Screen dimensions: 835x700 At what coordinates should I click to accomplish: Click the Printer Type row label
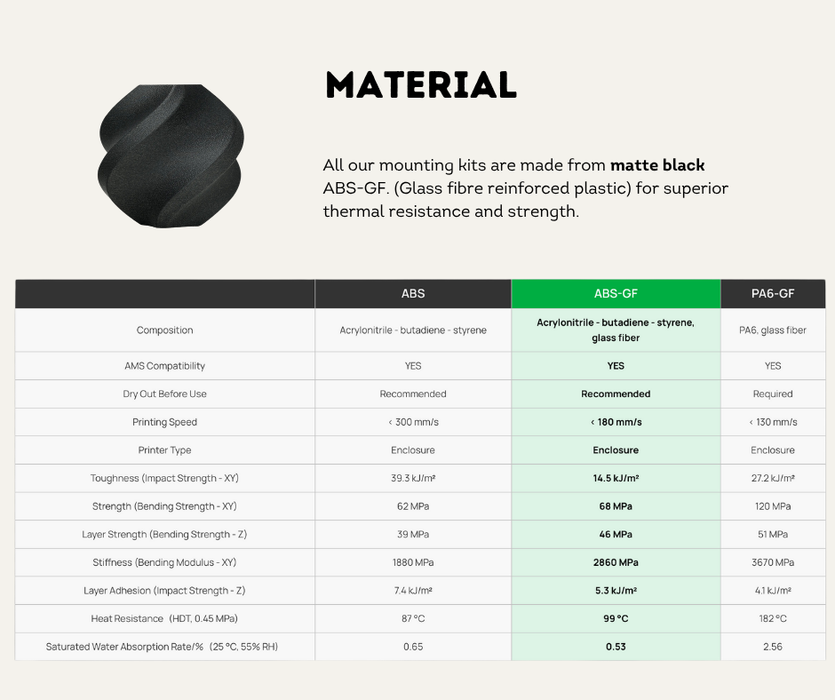165,450
